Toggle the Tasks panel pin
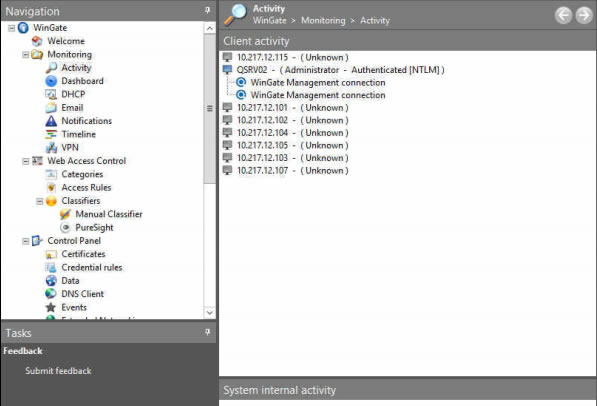This screenshot has height=406, width=597. (208, 332)
